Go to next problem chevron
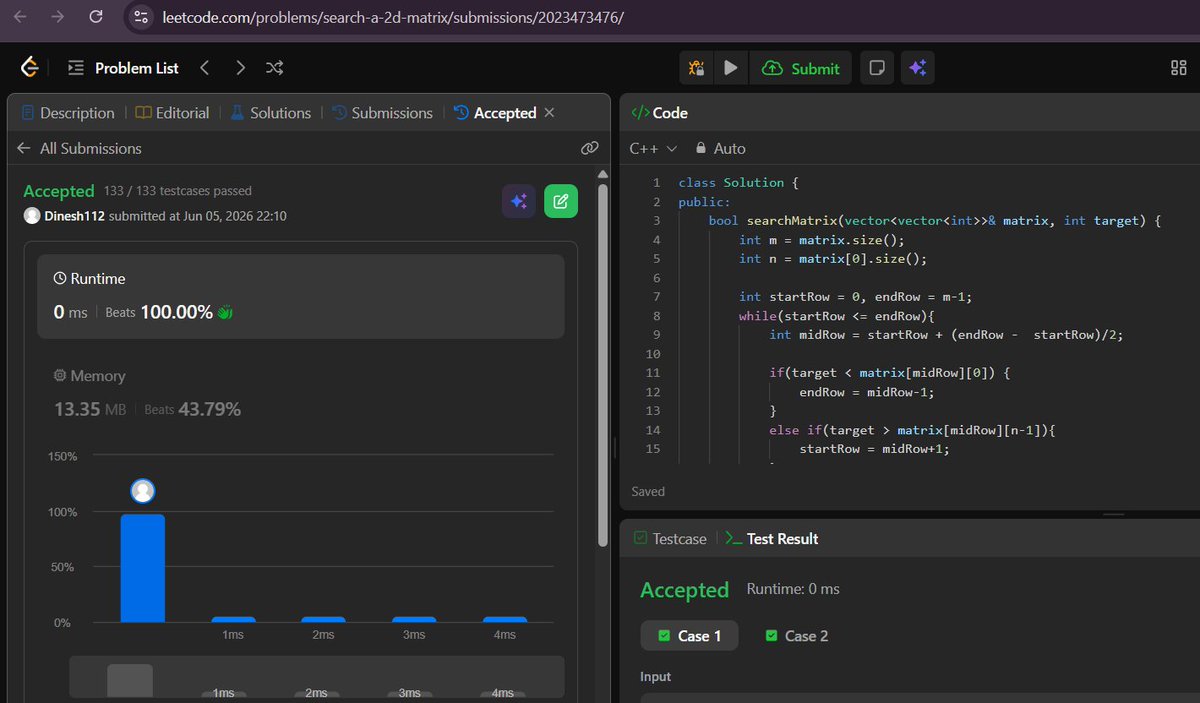Screen dimensions: 1200x703 pos(240,68)
